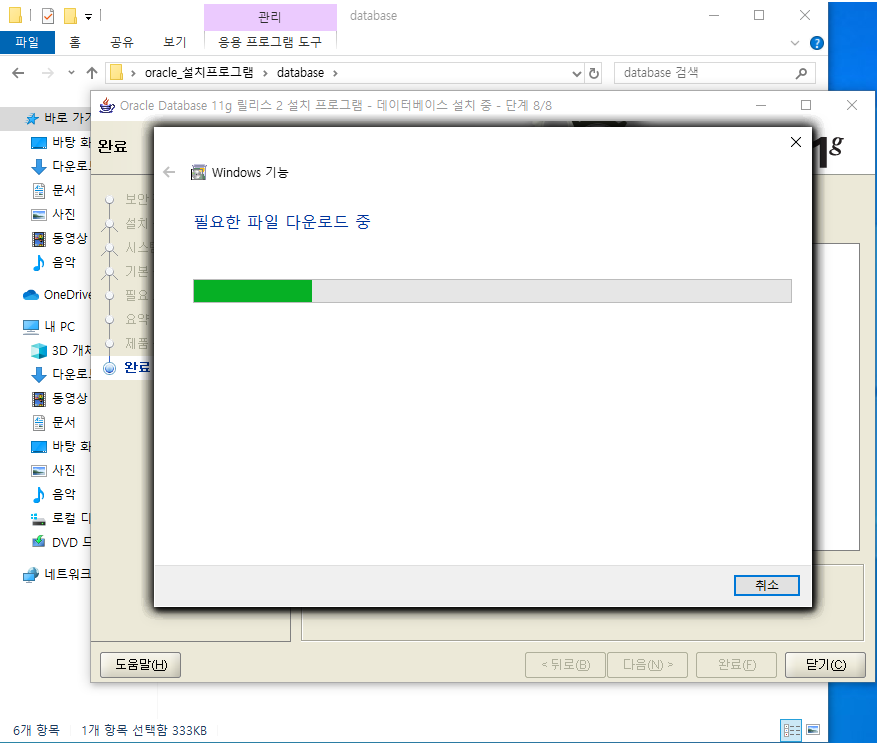
Task: Open DVD drive in sidebar
Action: pyautogui.click(x=61, y=542)
